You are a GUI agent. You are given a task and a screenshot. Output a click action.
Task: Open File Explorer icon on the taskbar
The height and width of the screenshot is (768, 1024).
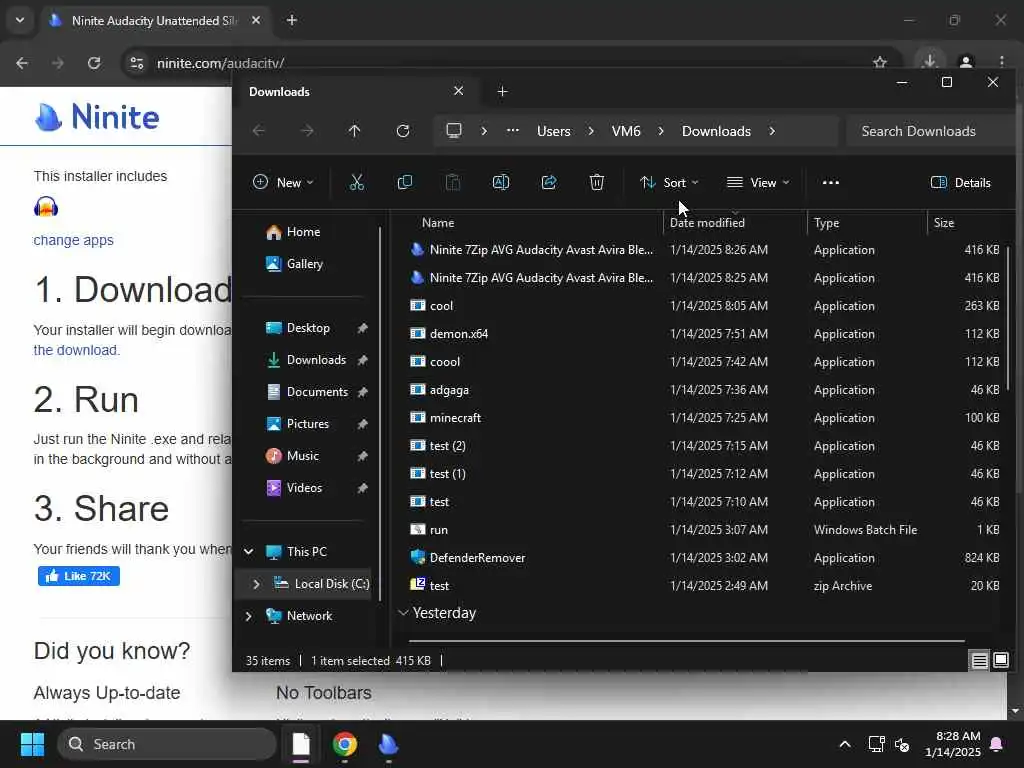301,744
